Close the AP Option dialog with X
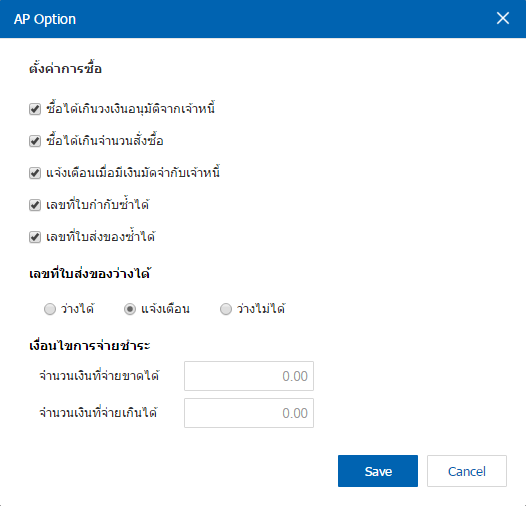The image size is (526, 506). pos(503,18)
